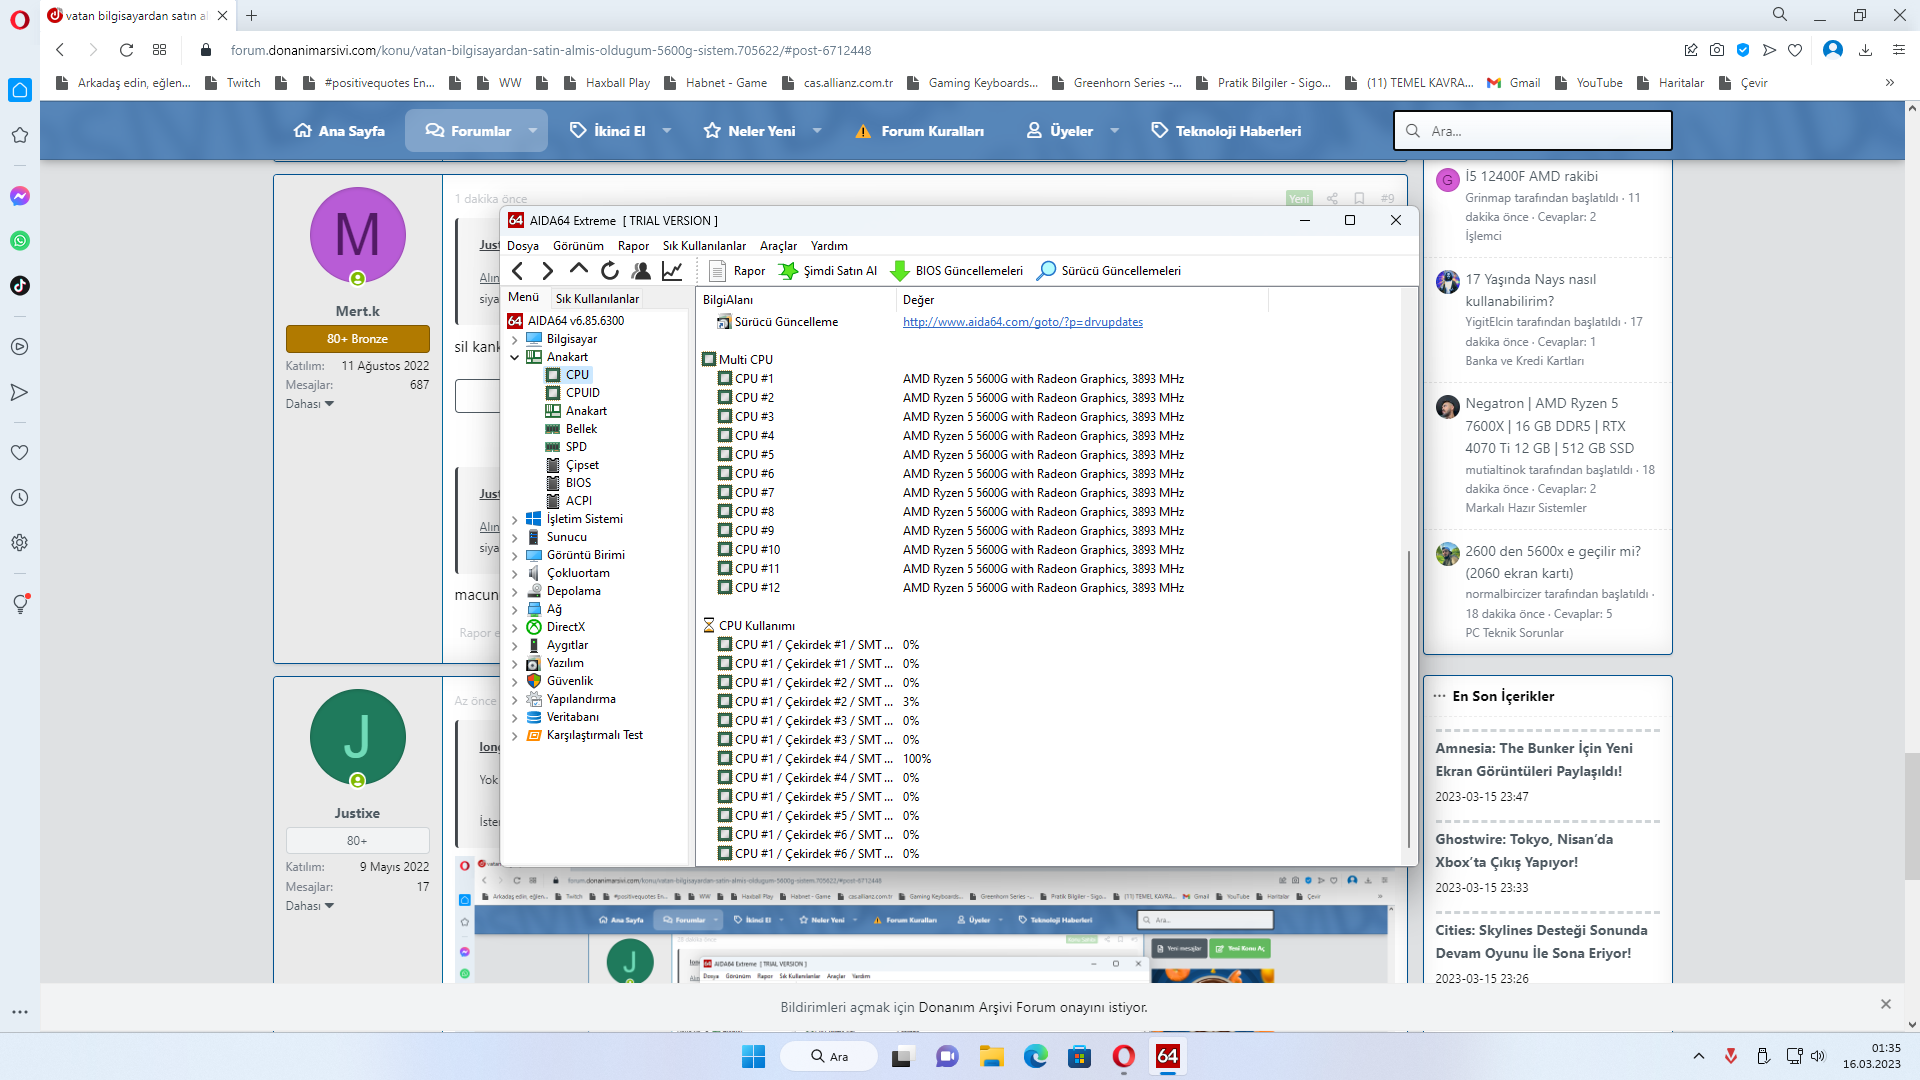1920x1080 pixels.
Task: Open Araçlar menu in AIDA64
Action: (x=778, y=245)
